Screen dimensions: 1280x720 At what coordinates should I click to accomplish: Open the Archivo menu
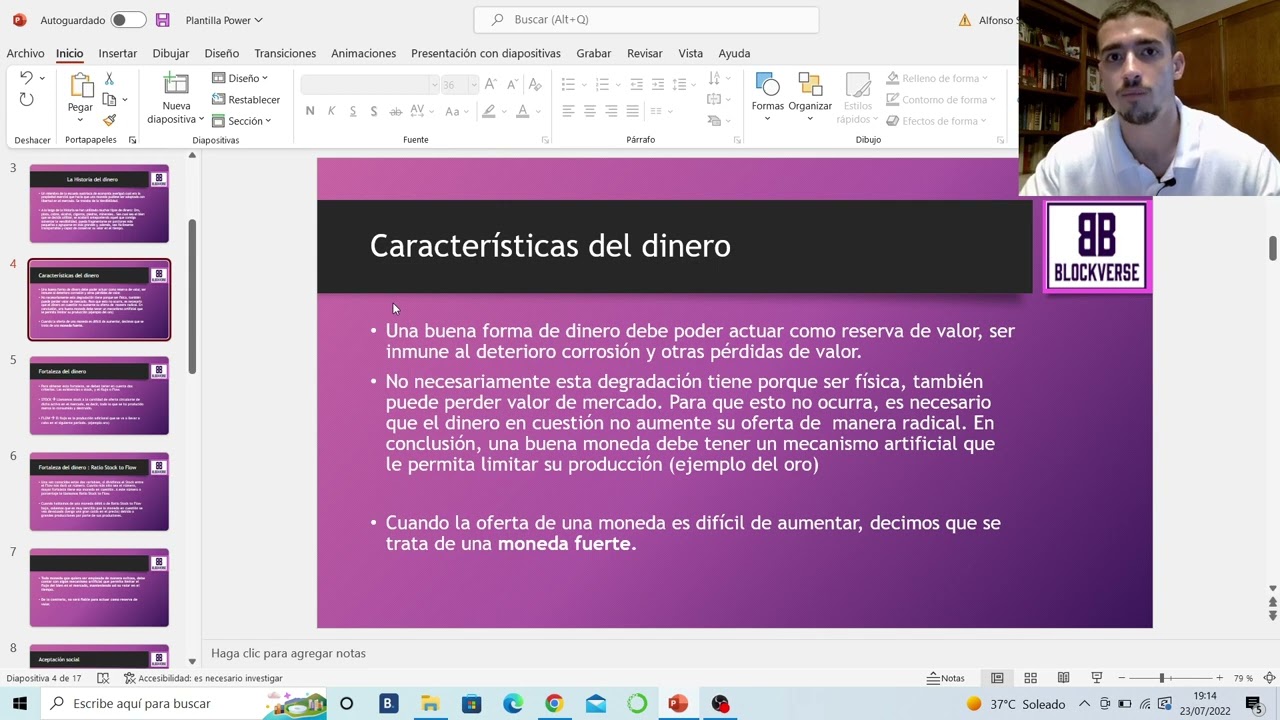tap(25, 53)
